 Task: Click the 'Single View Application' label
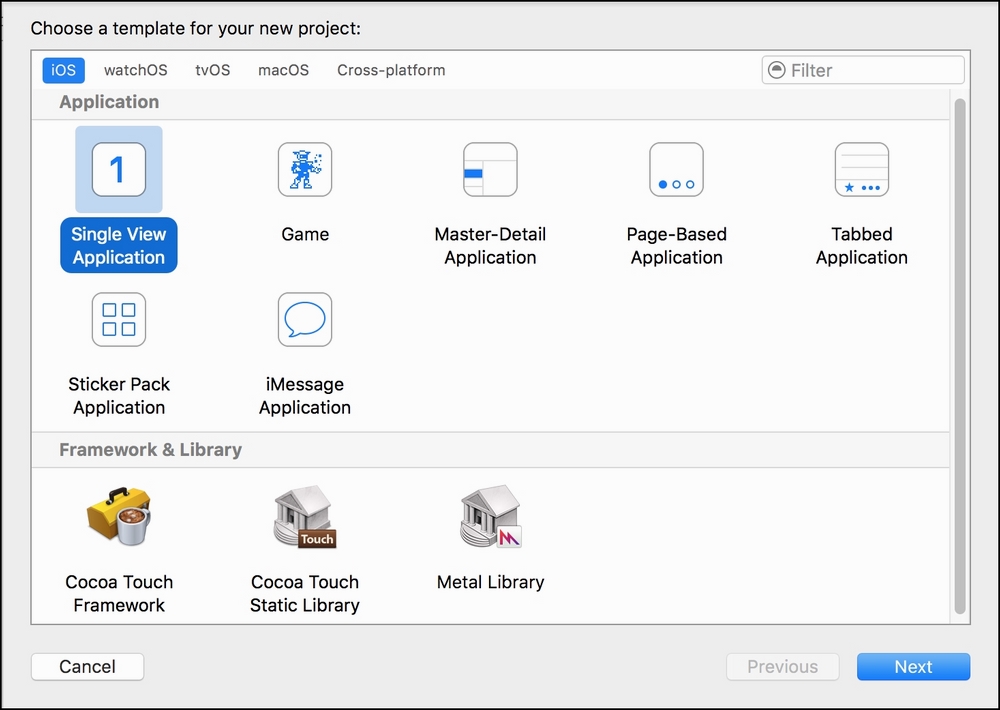[119, 246]
